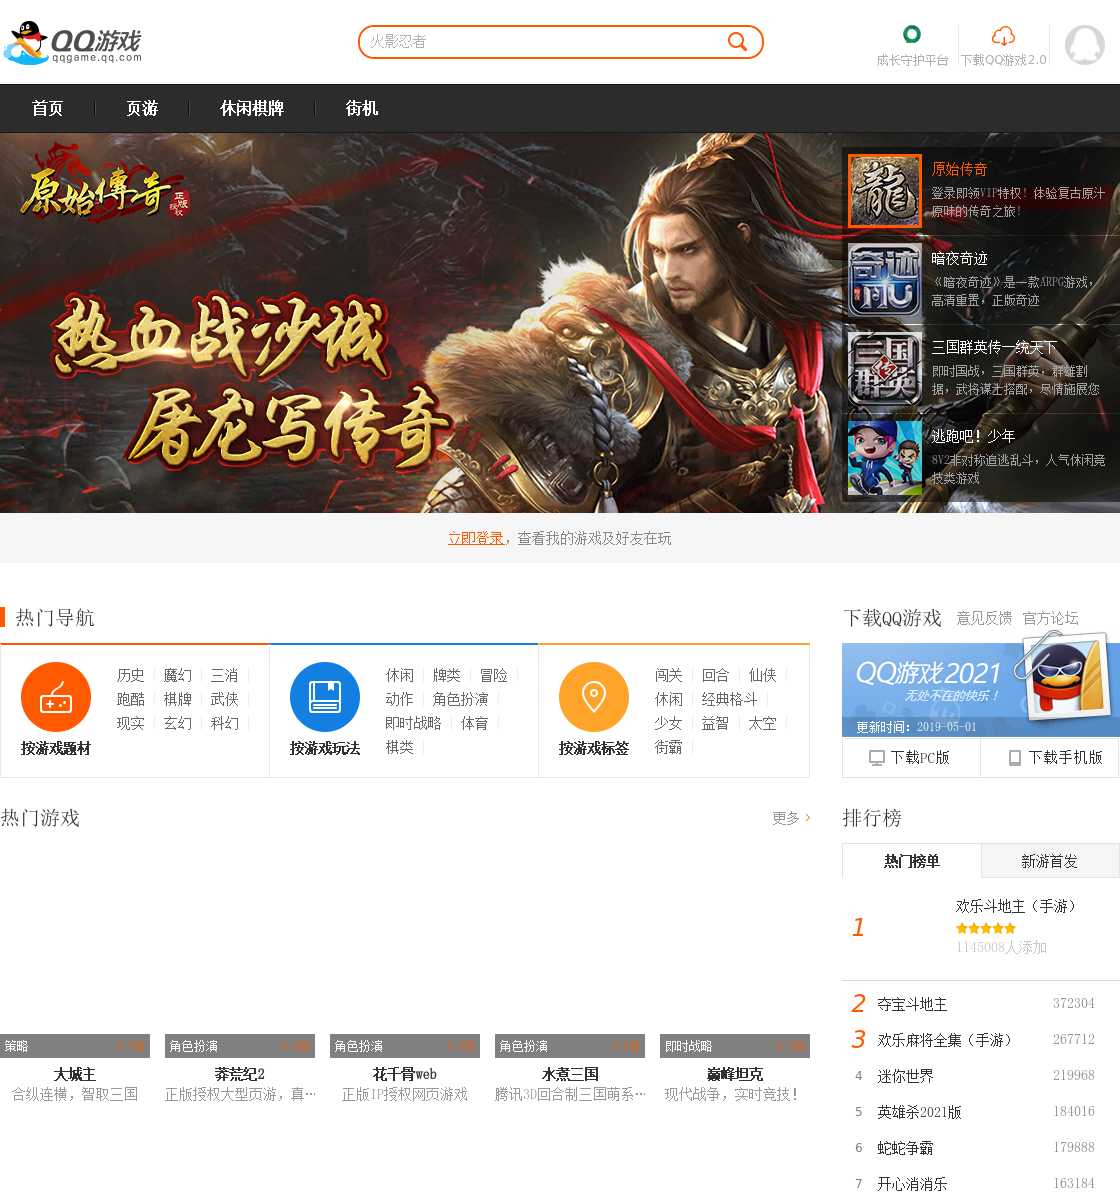1120x1200 pixels.
Task: Open 街机 navigation tab
Action: pyautogui.click(x=361, y=108)
